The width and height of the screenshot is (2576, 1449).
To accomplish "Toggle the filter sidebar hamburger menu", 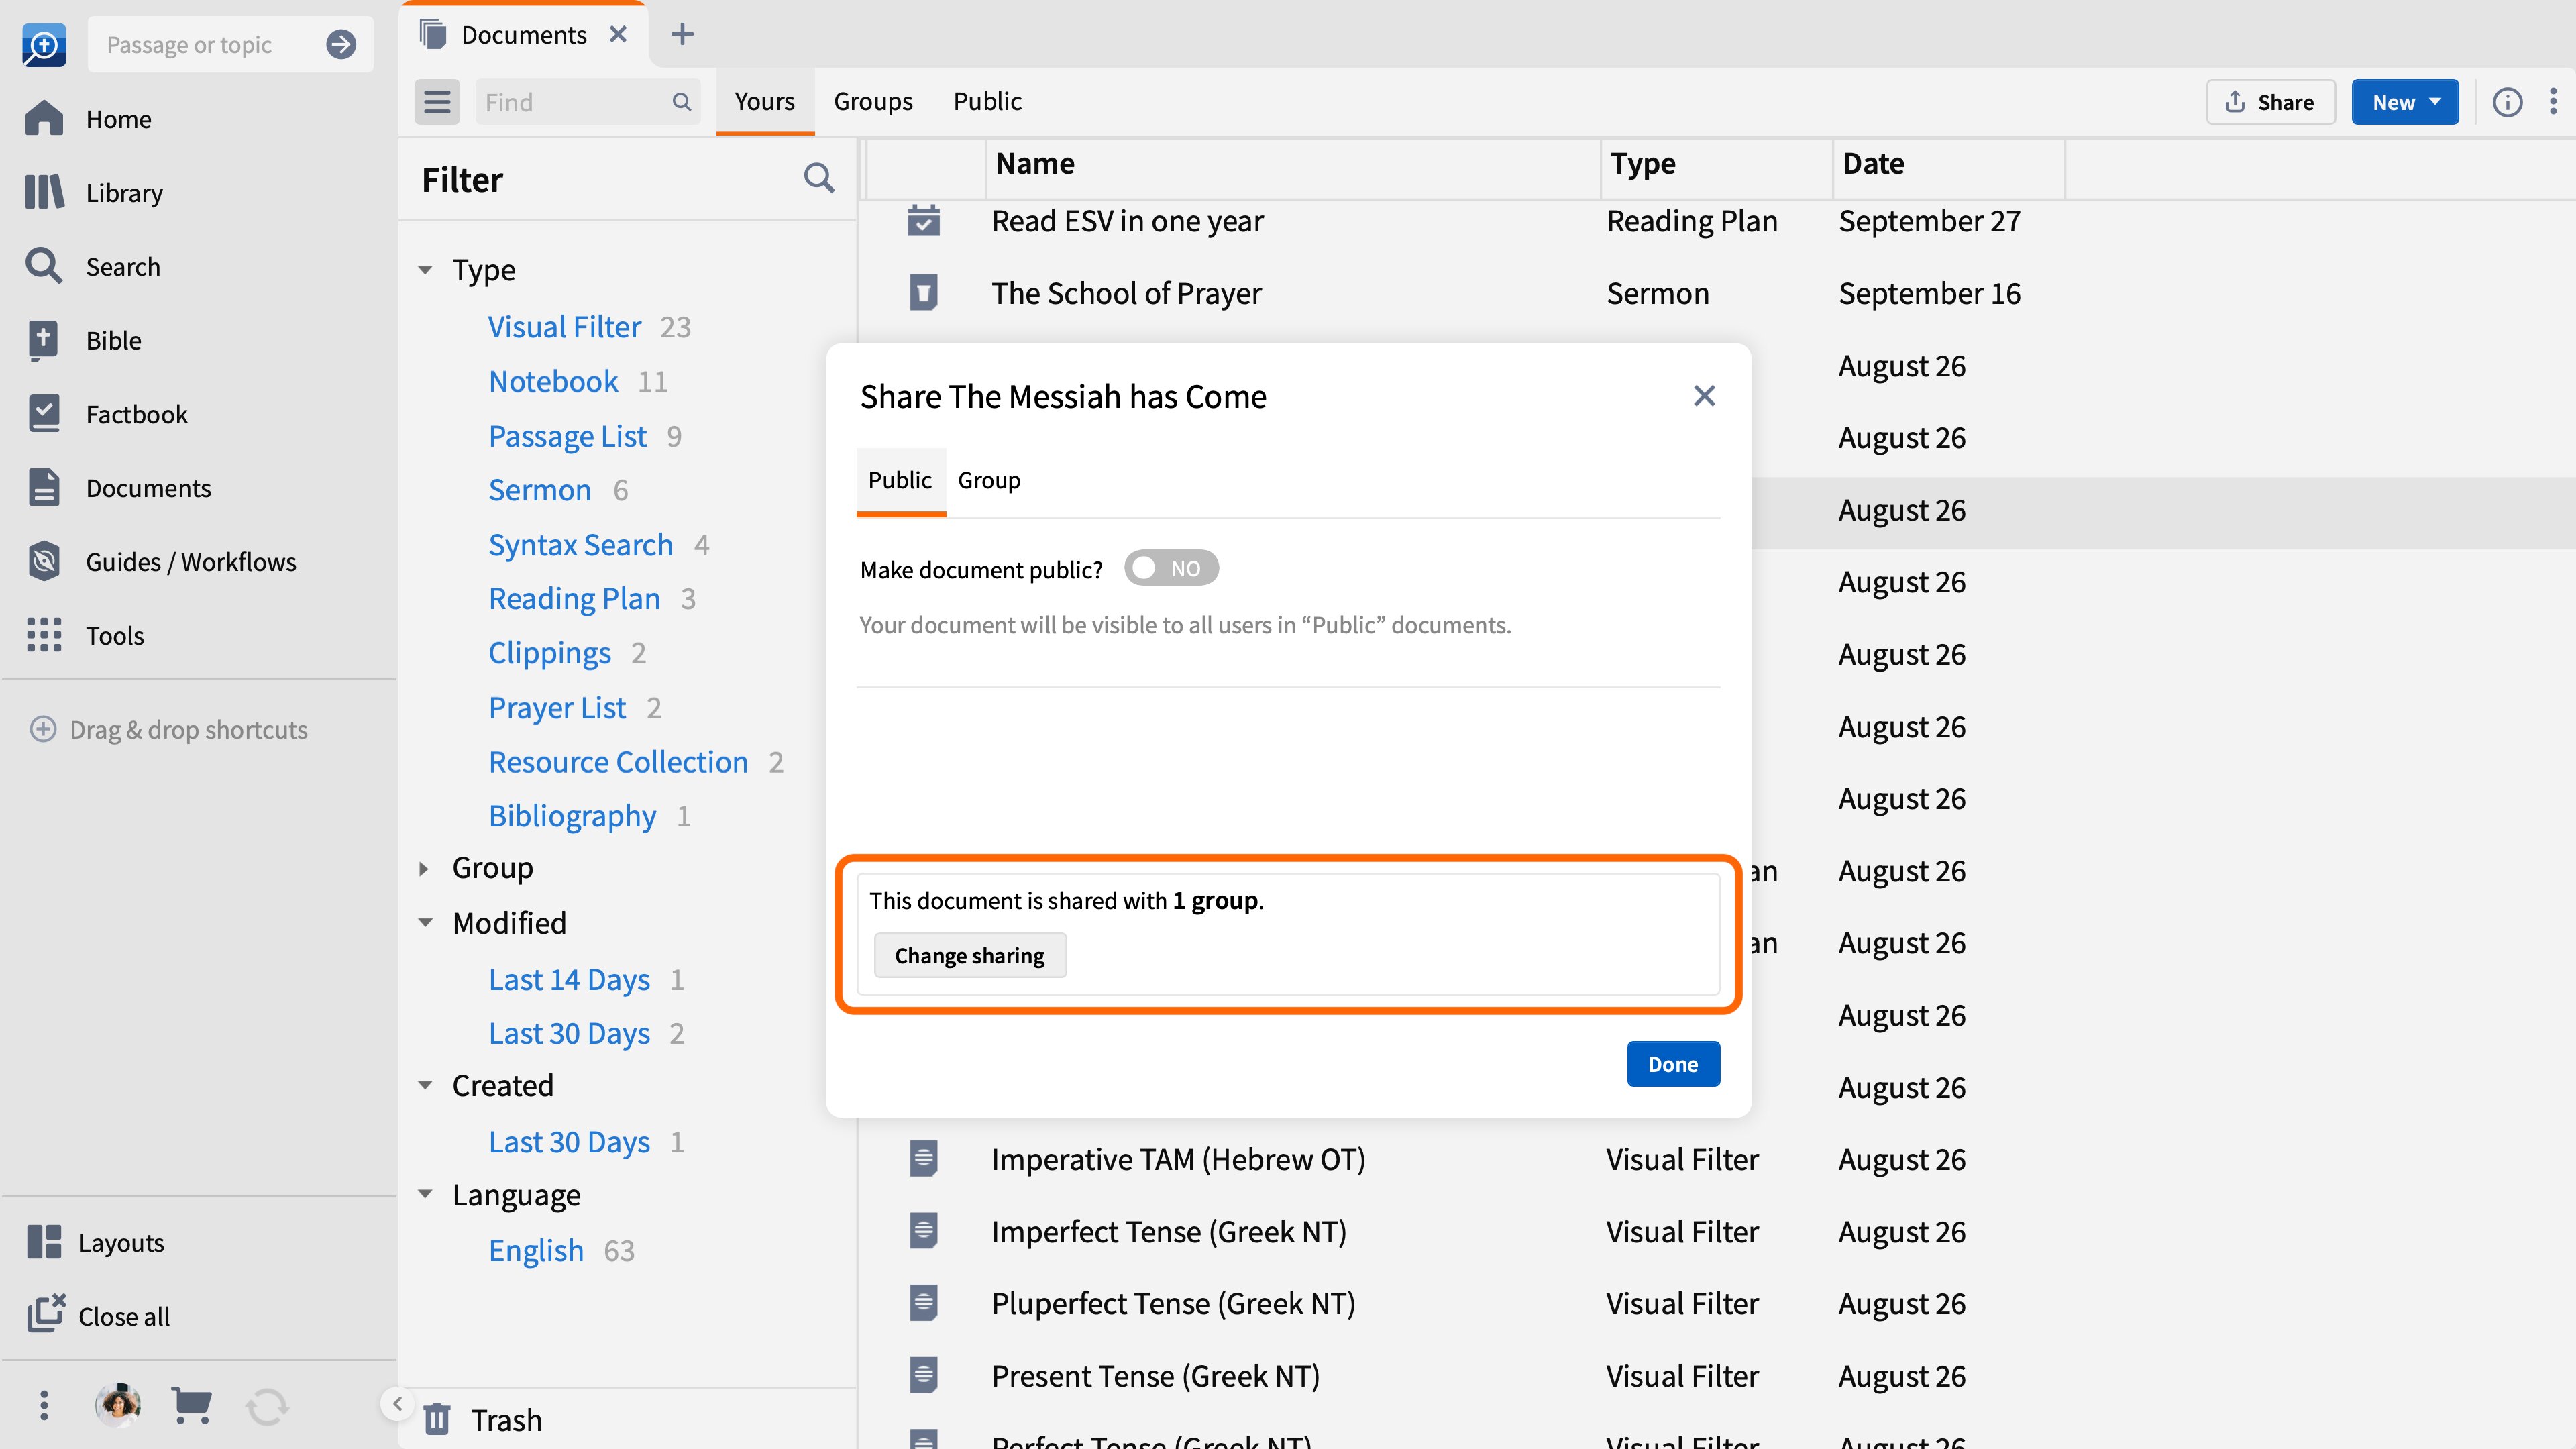I will (437, 102).
